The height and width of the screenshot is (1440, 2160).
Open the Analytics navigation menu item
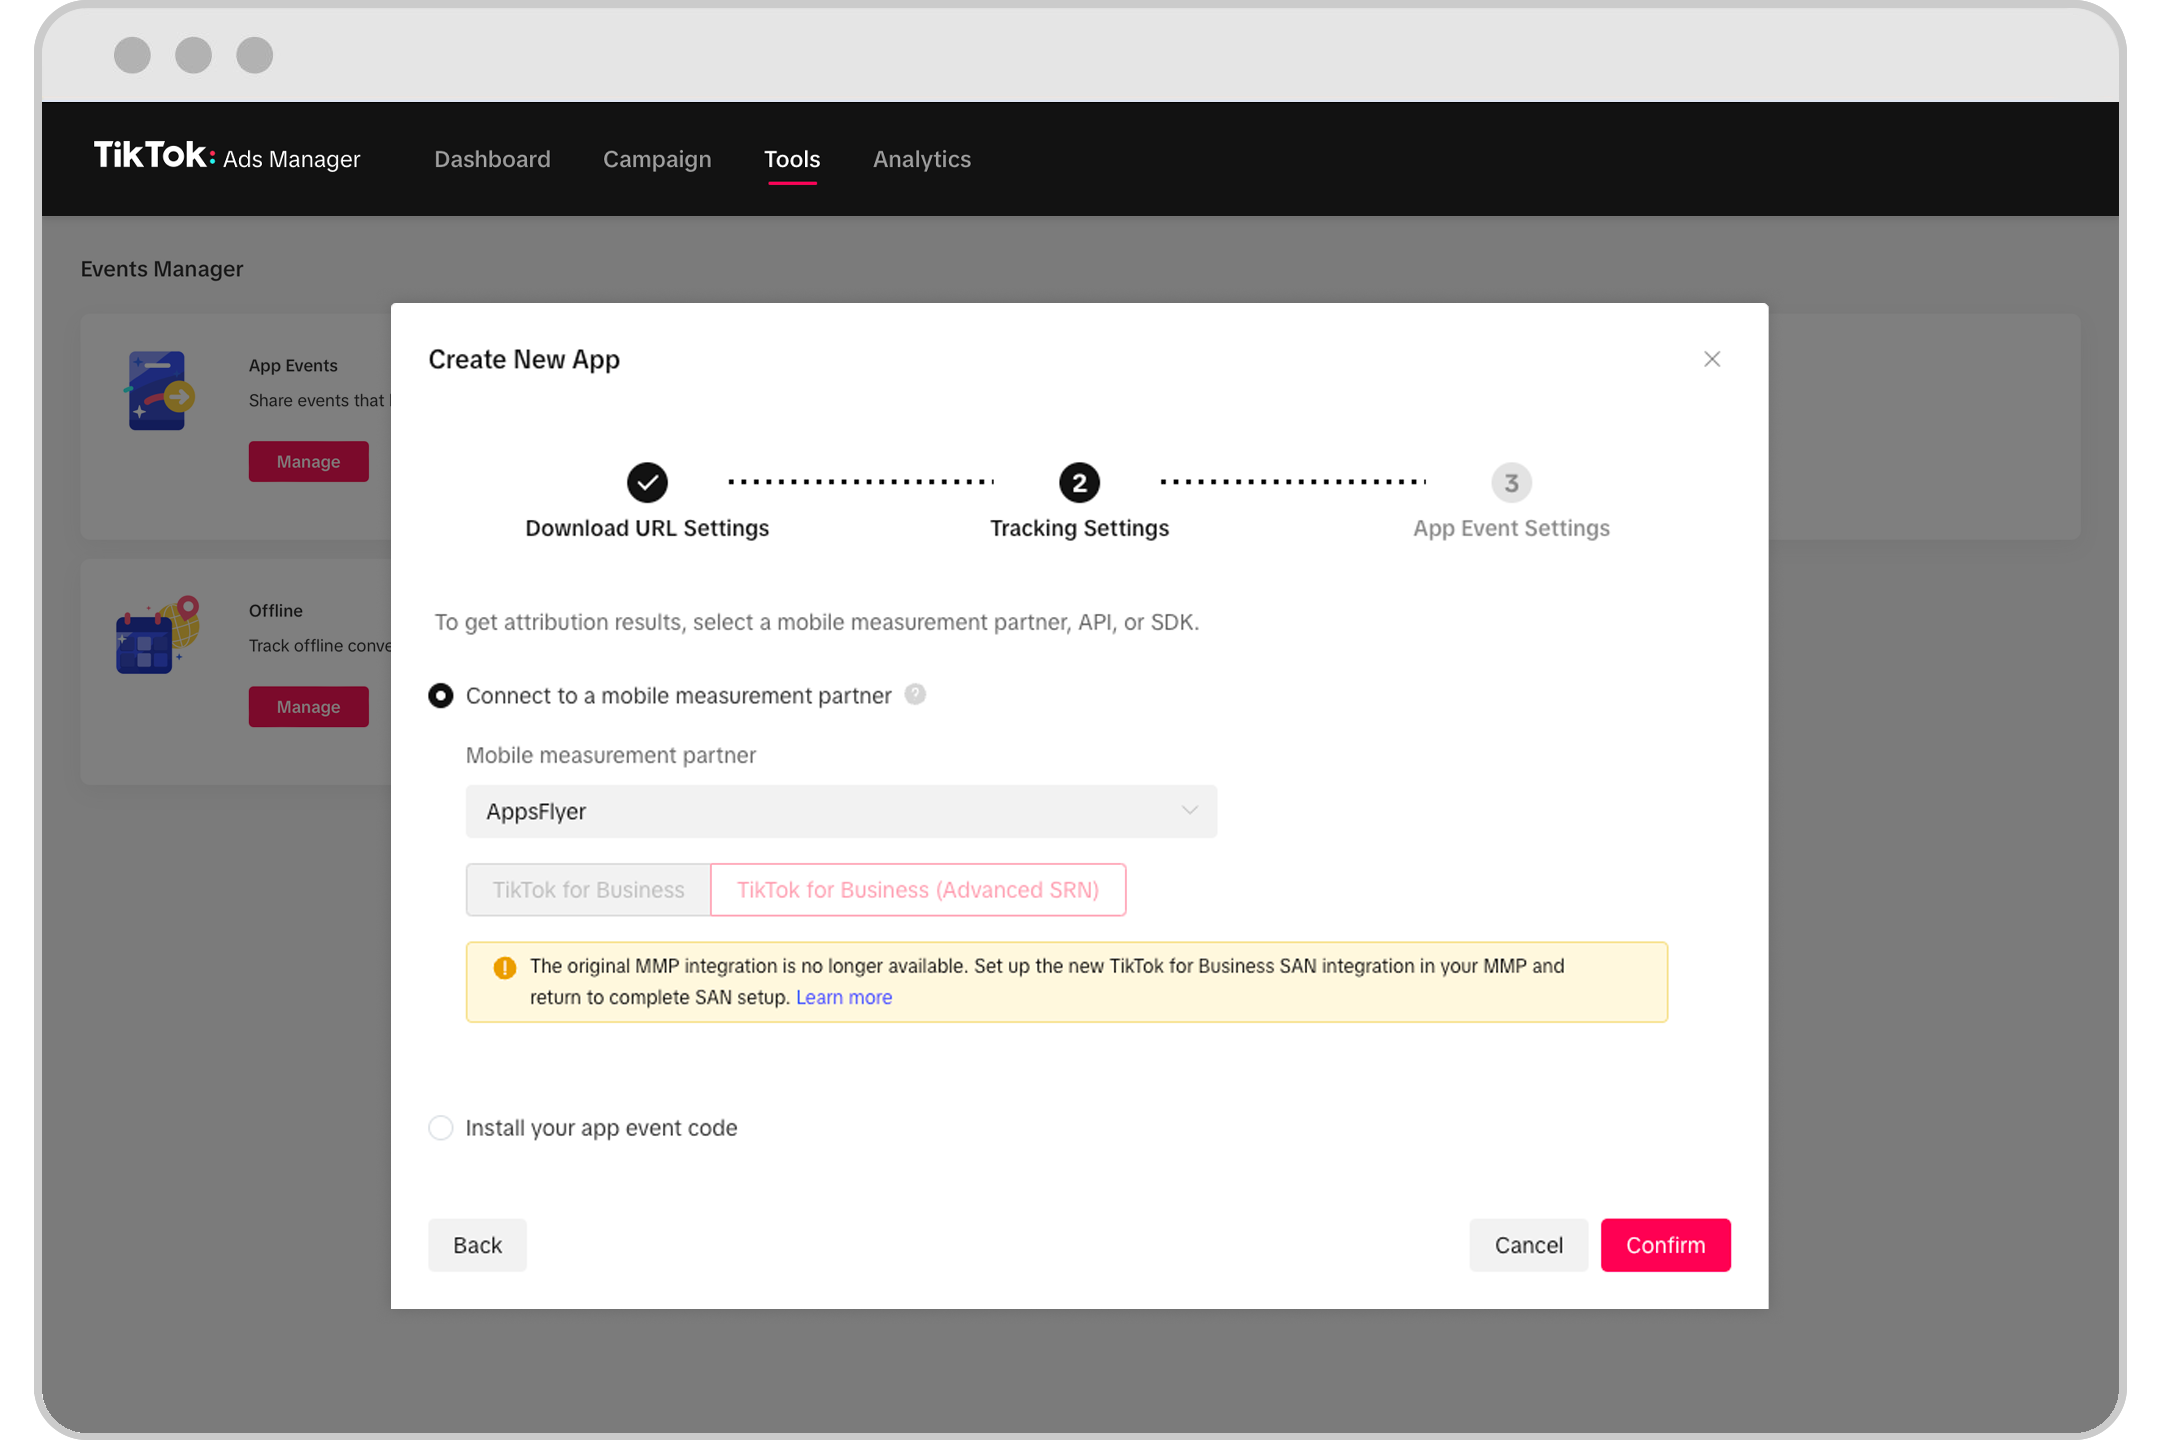point(921,158)
